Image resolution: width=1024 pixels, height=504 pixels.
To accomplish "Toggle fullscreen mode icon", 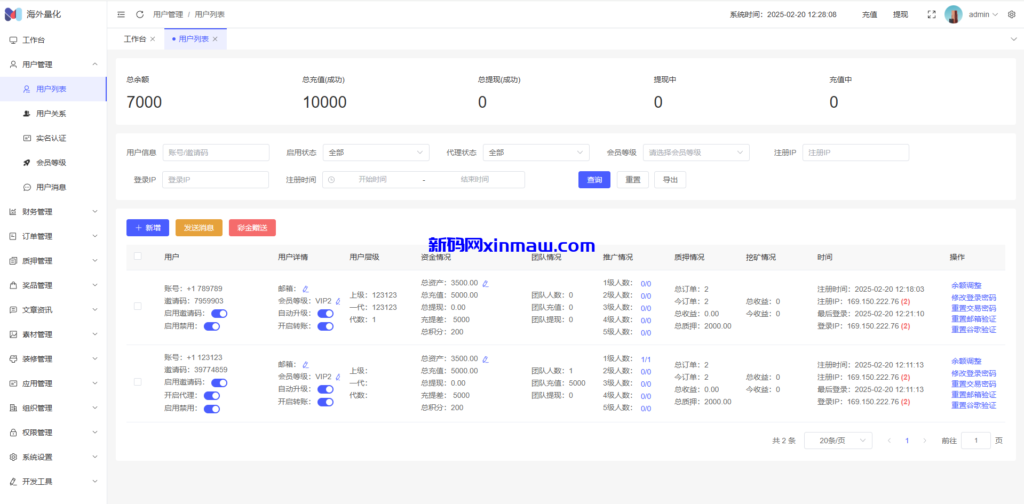I will 932,14.
